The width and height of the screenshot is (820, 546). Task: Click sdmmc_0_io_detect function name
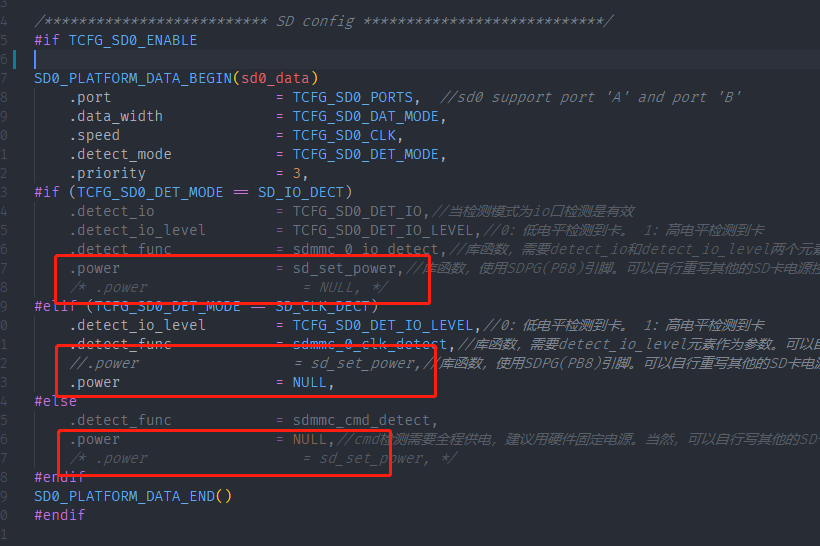[366, 249]
